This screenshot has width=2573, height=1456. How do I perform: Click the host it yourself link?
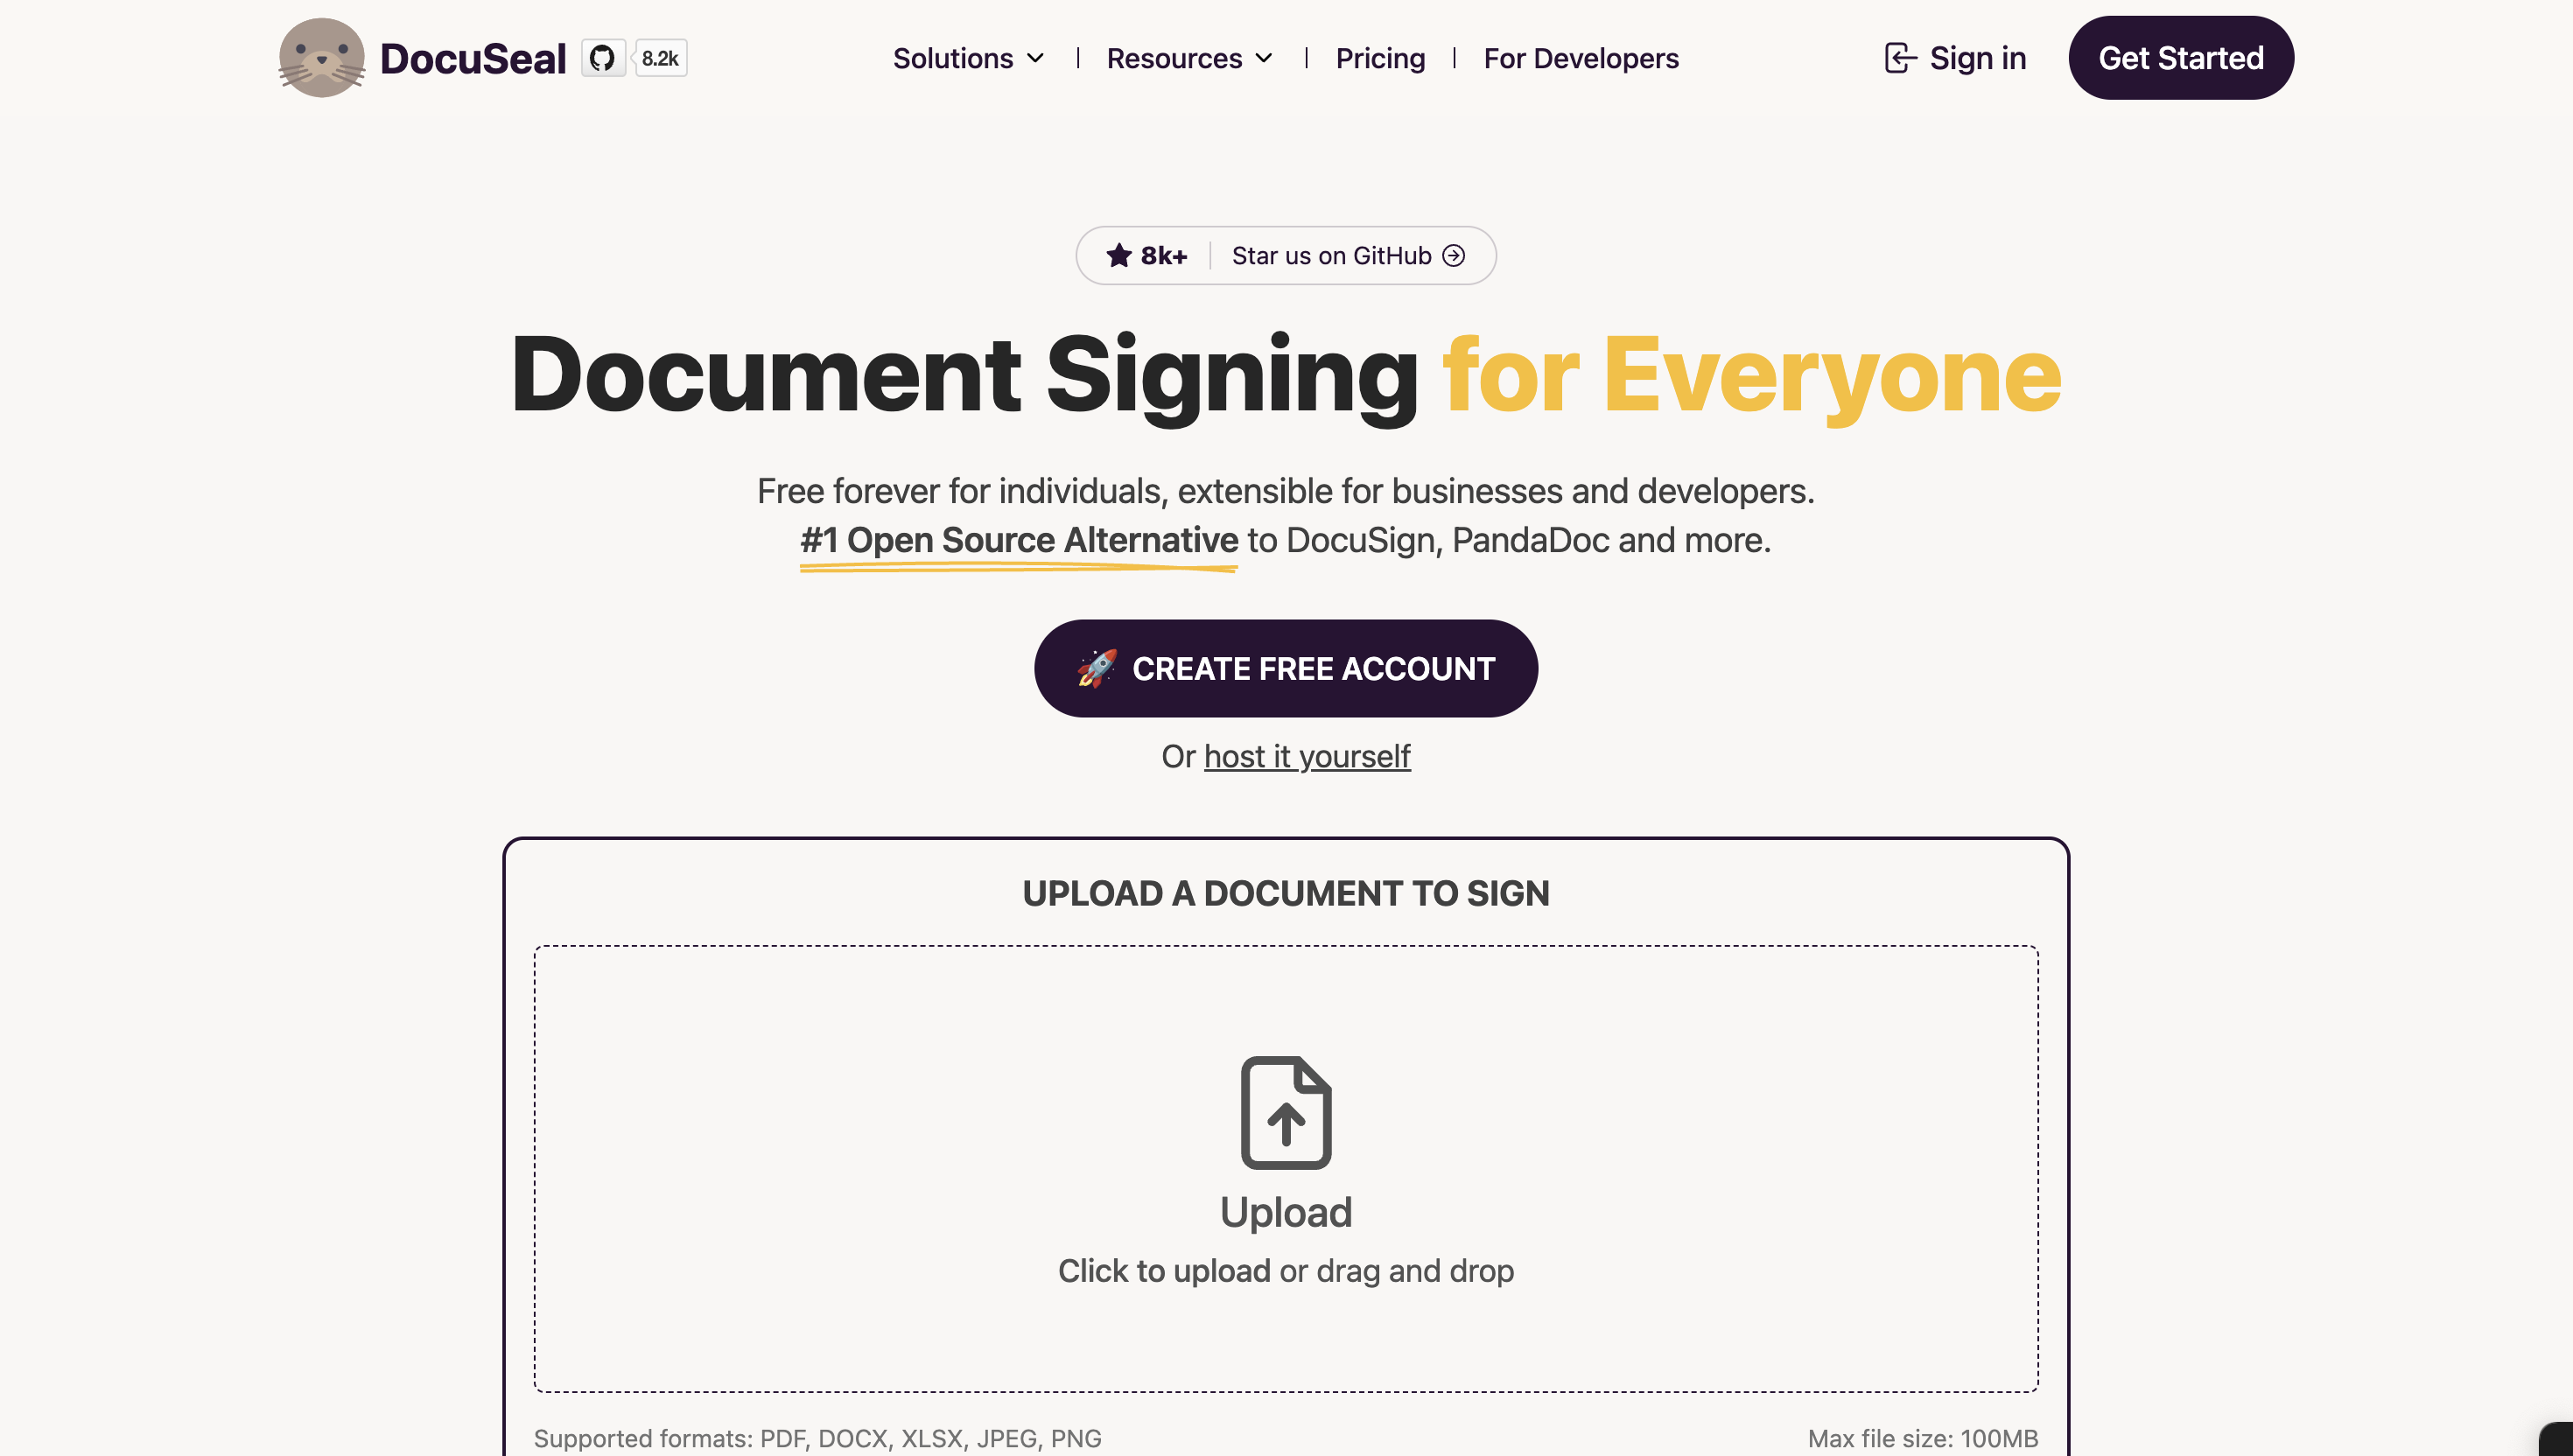1307,757
